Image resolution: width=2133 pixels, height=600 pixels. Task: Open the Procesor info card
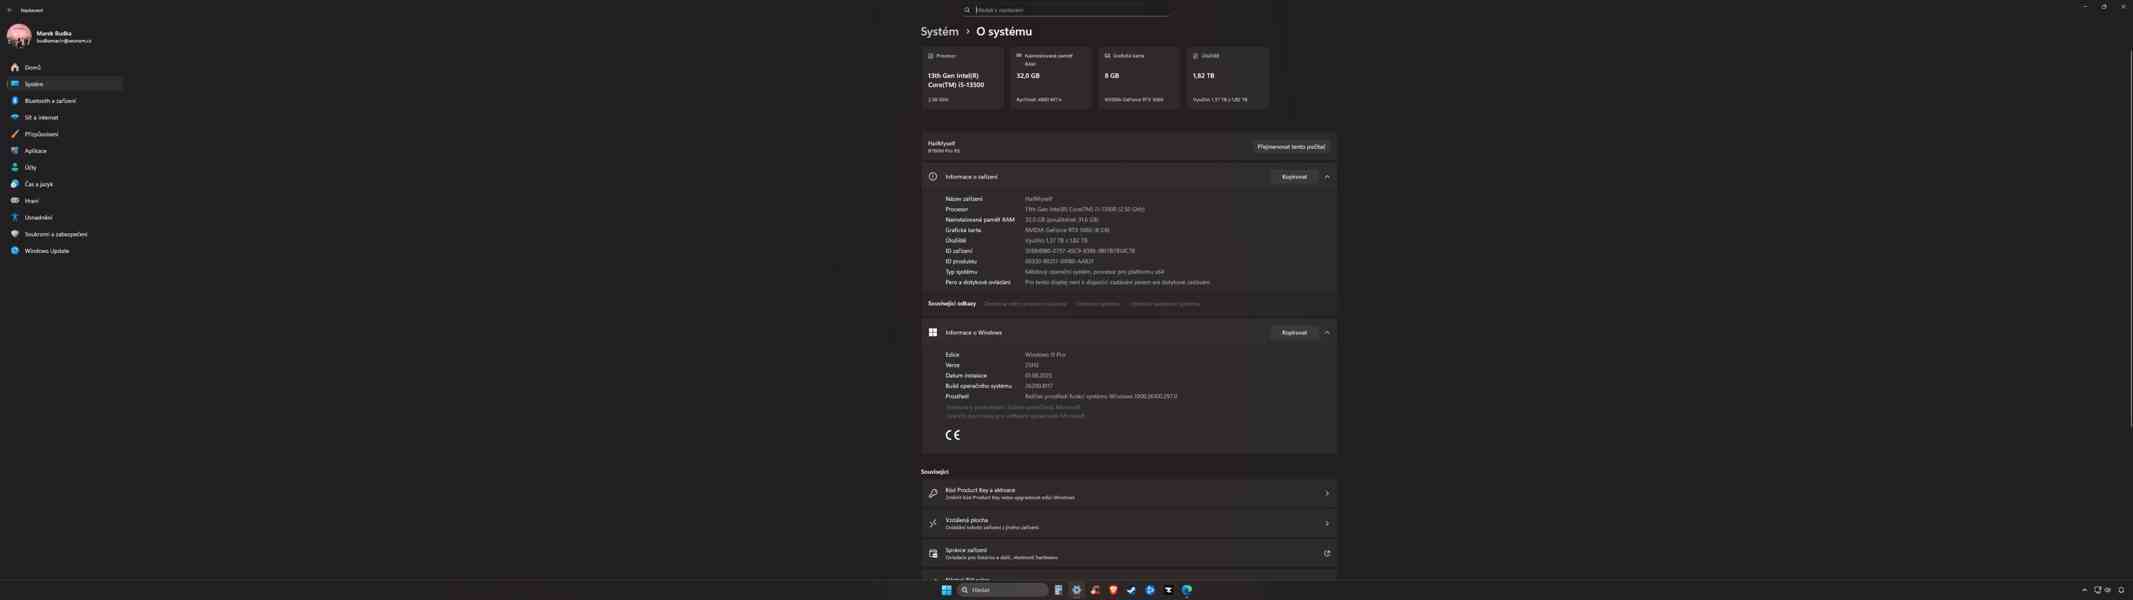click(962, 78)
